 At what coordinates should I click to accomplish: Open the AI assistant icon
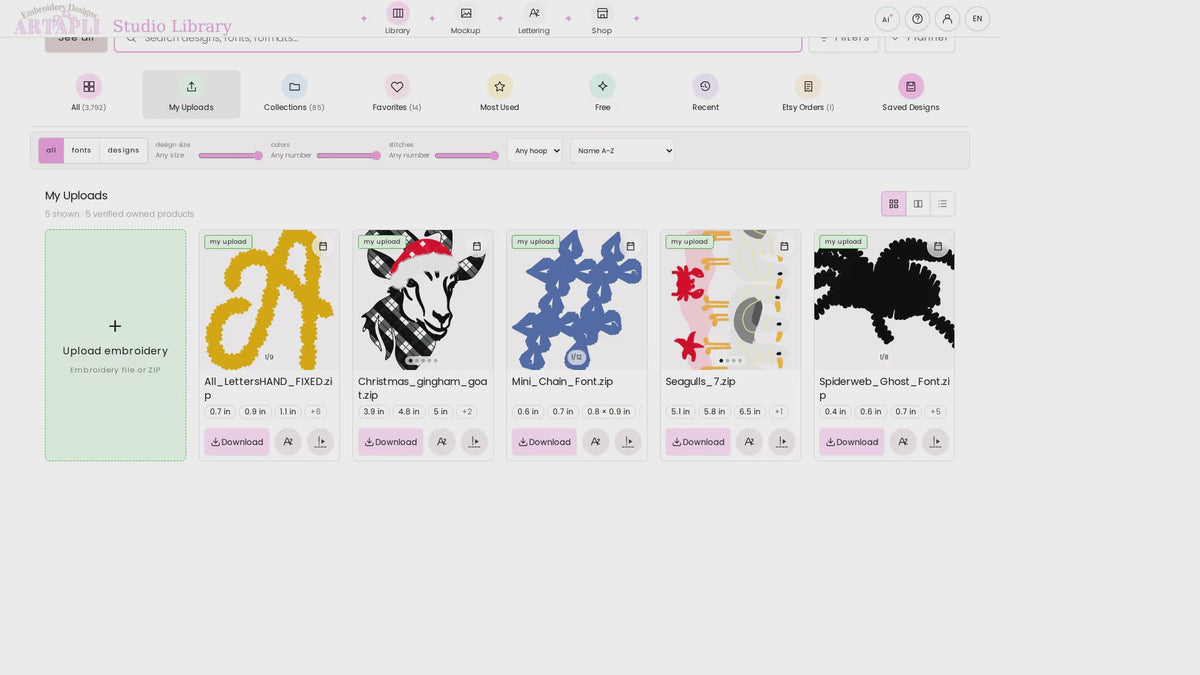point(887,19)
